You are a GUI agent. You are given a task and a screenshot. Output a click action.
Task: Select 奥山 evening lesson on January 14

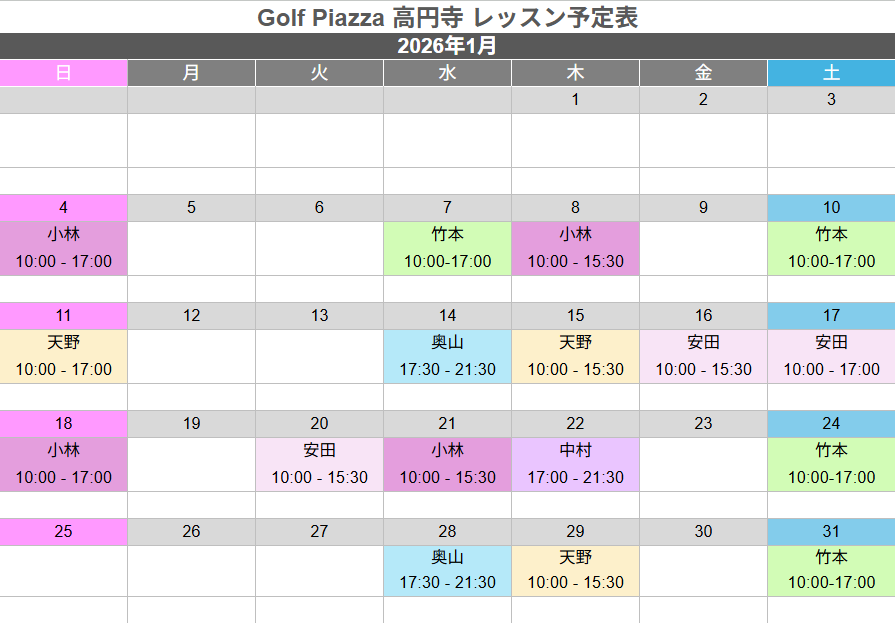coord(447,356)
